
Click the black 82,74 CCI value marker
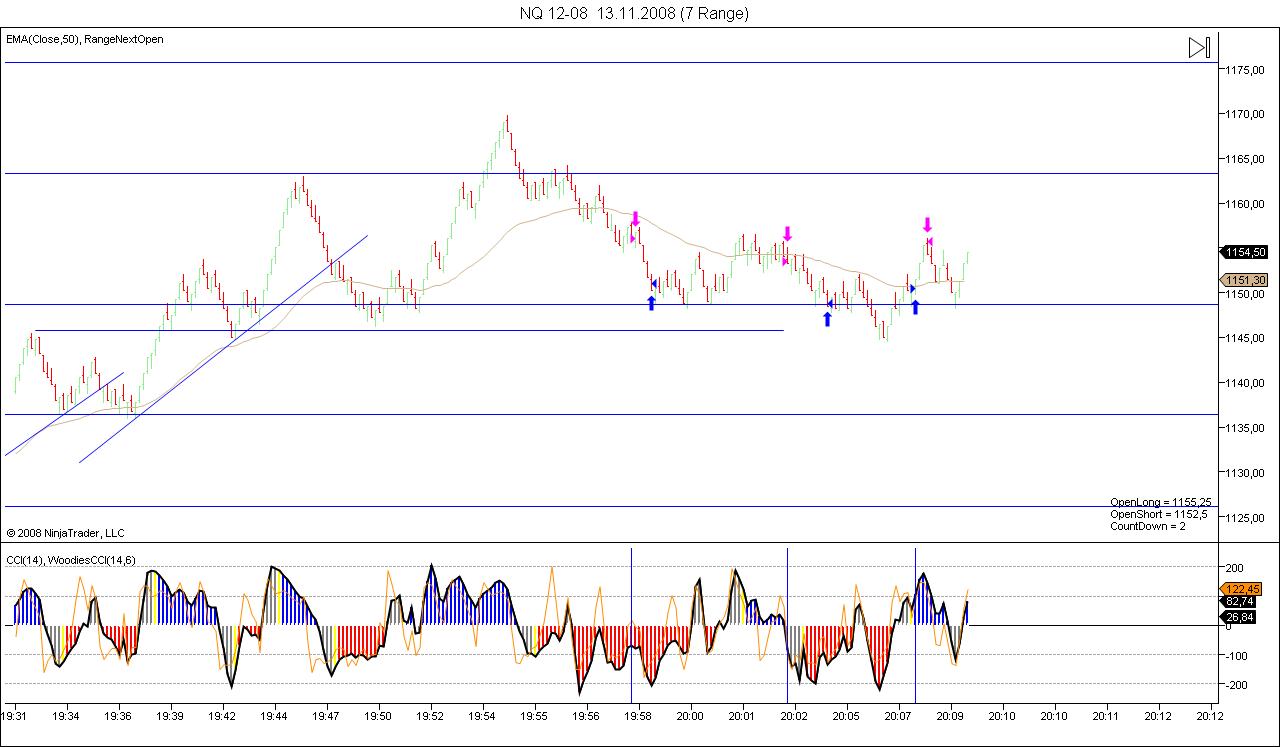pyautogui.click(x=1240, y=601)
